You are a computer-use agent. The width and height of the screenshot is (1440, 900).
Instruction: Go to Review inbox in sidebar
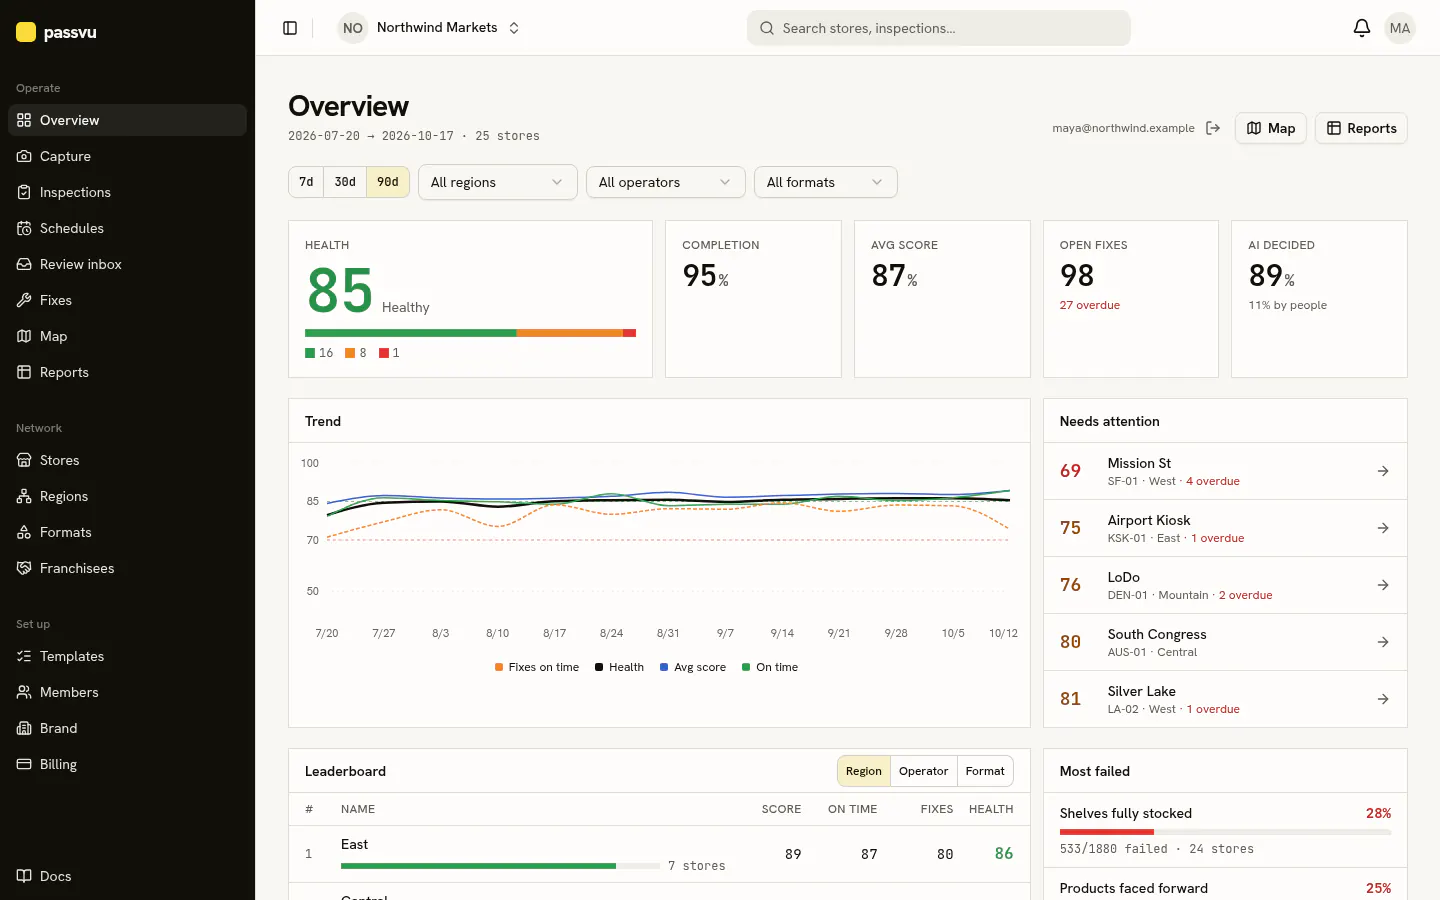pos(127,264)
